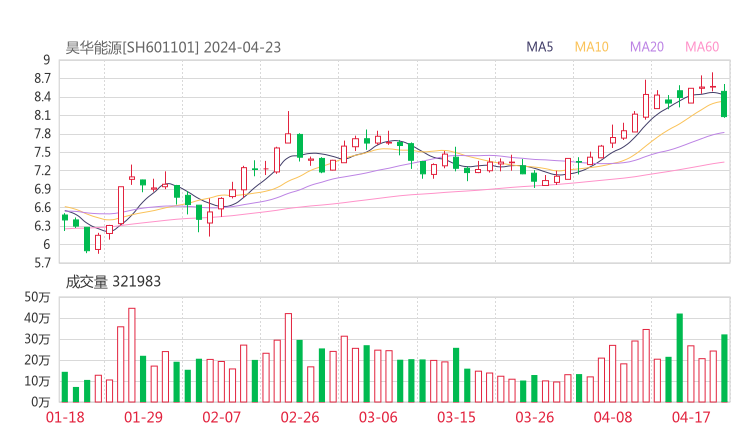Click the 9 price axis label

pos(46,60)
